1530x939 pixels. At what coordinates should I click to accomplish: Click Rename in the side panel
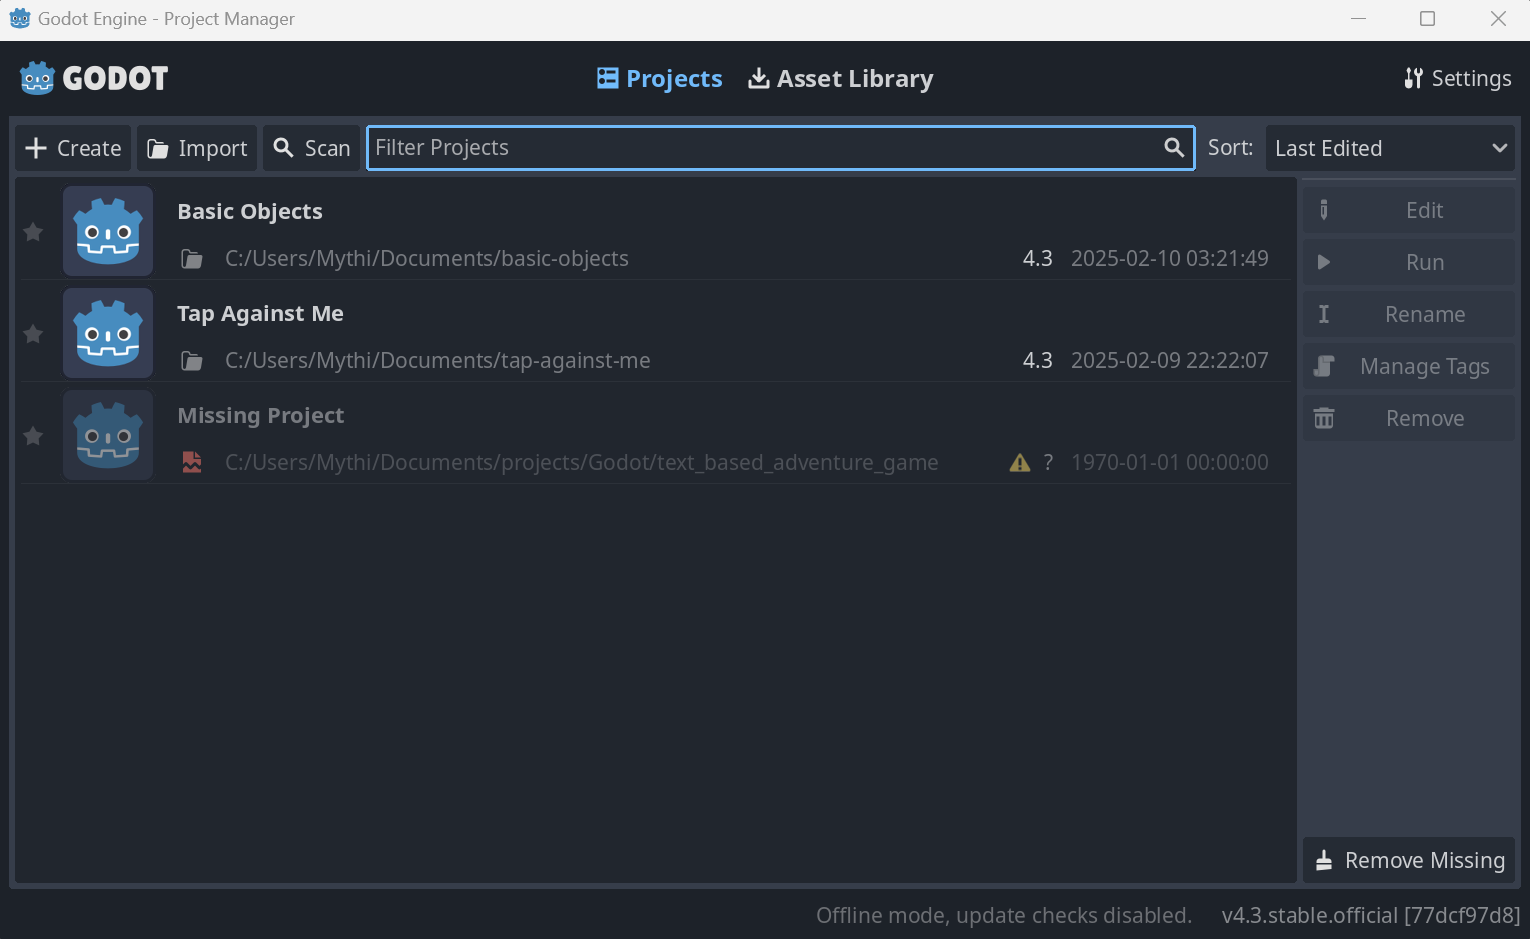click(1408, 314)
